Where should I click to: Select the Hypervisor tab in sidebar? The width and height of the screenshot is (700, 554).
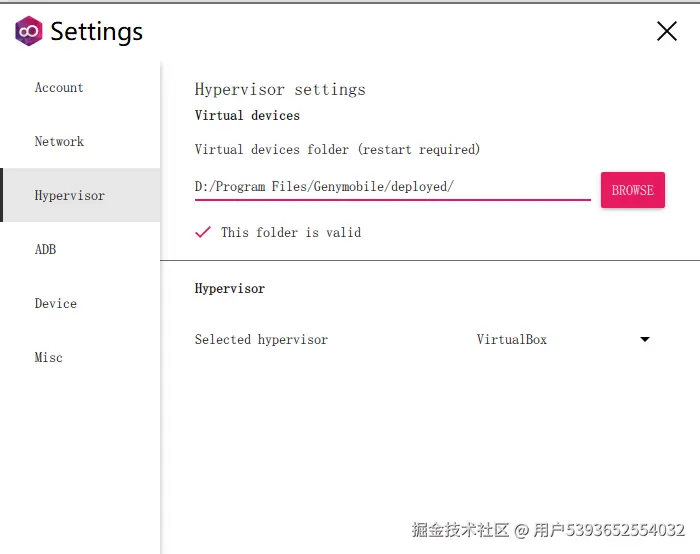(70, 196)
